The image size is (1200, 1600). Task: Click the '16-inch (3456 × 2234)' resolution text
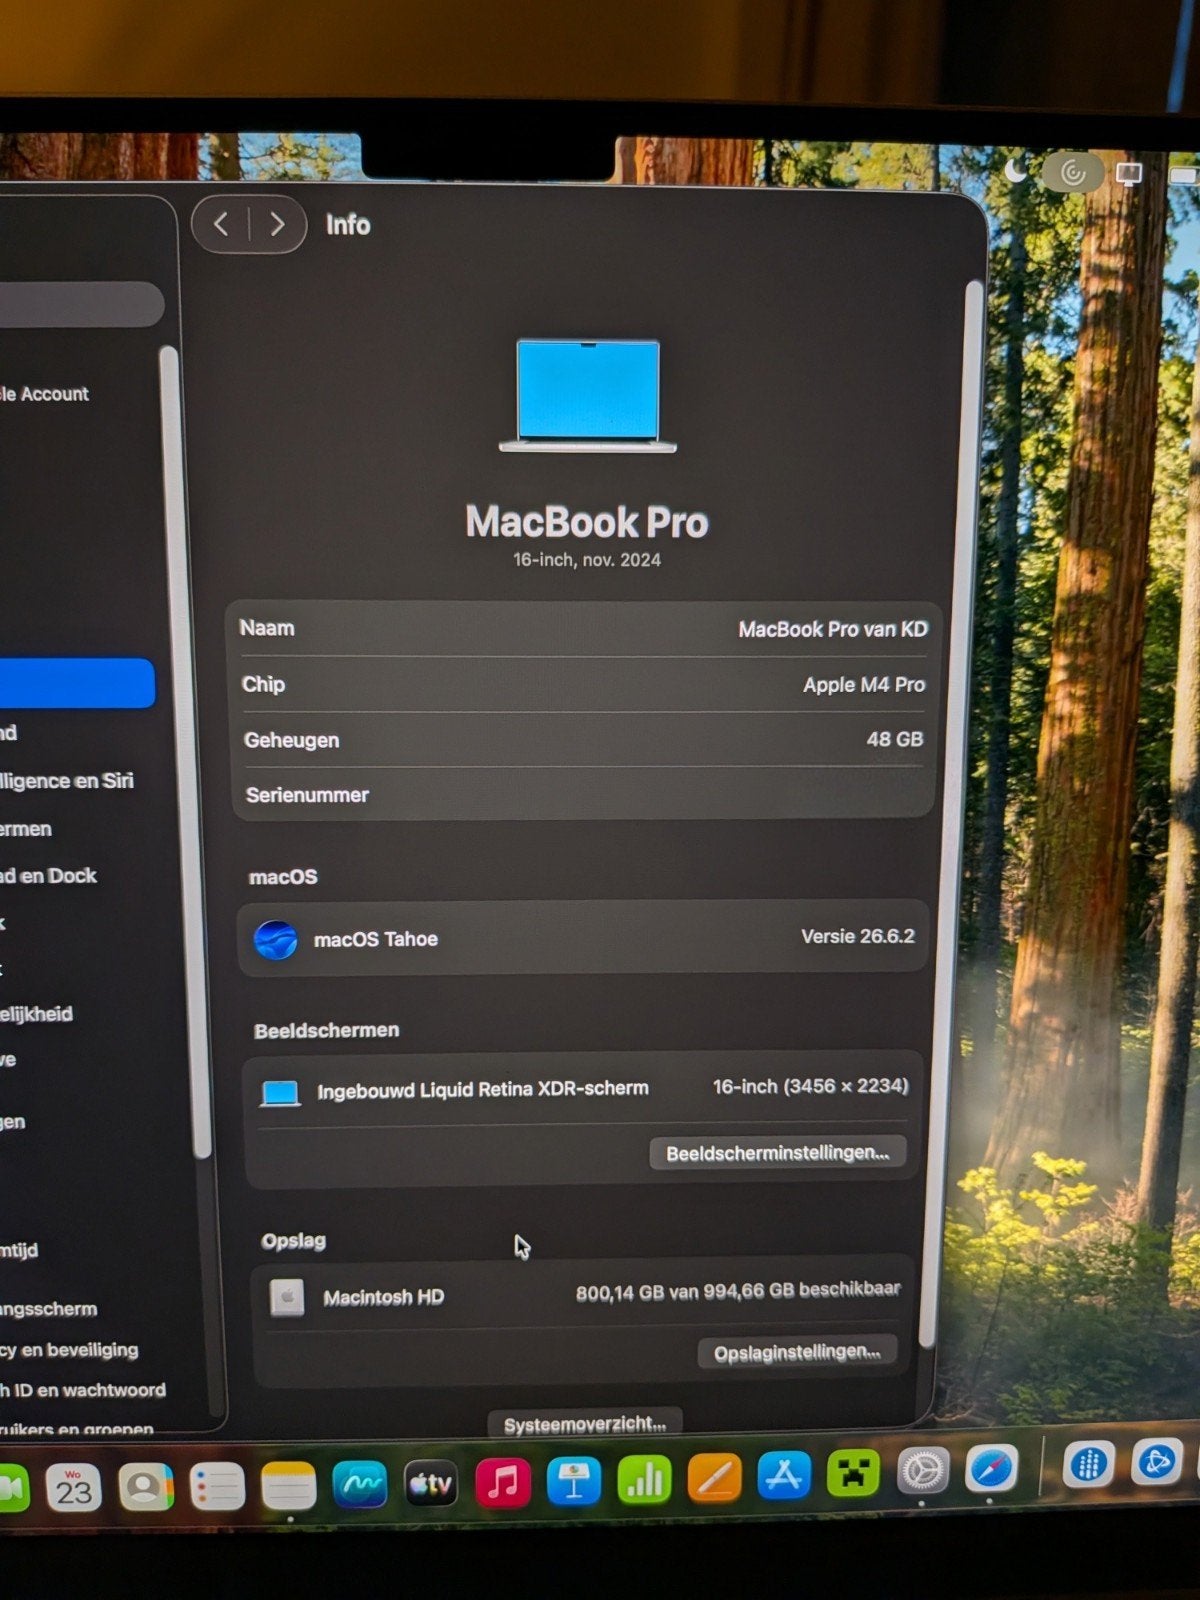coord(810,1086)
